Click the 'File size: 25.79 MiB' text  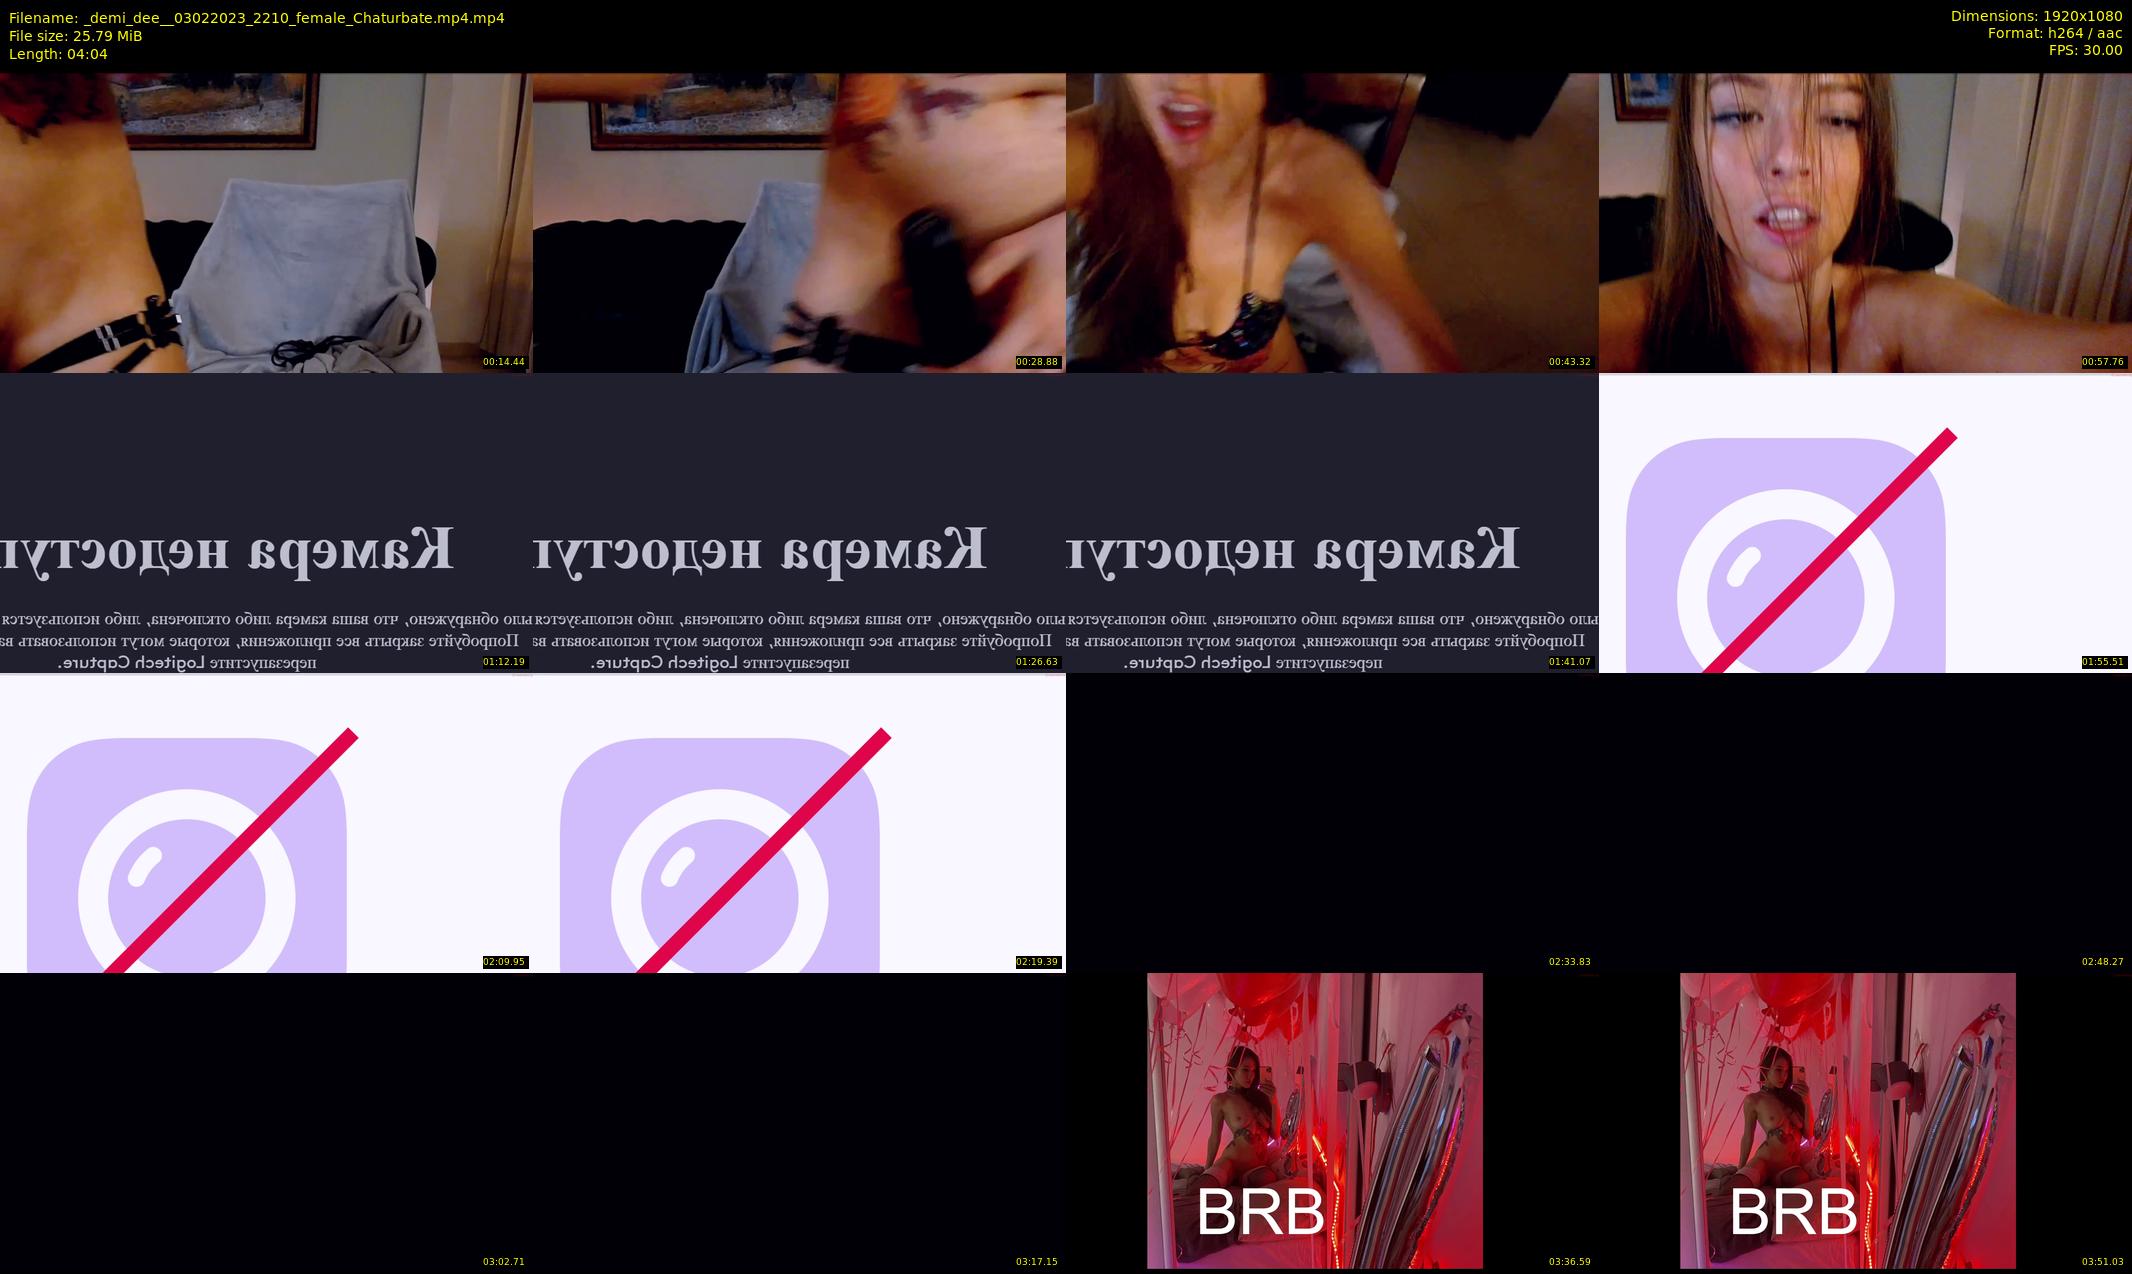click(x=76, y=36)
